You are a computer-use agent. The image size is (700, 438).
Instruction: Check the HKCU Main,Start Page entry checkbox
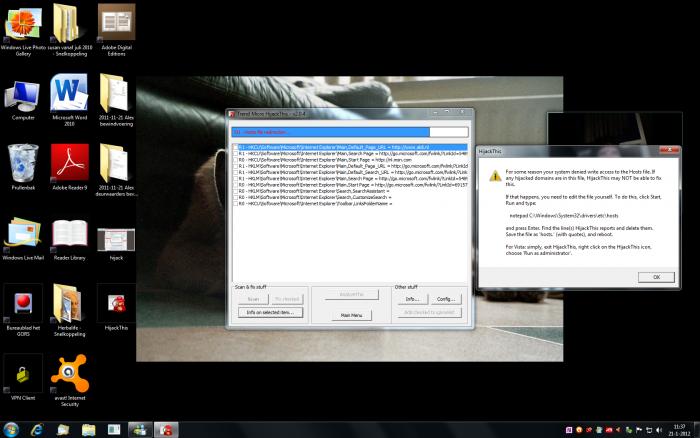[x=235, y=159]
